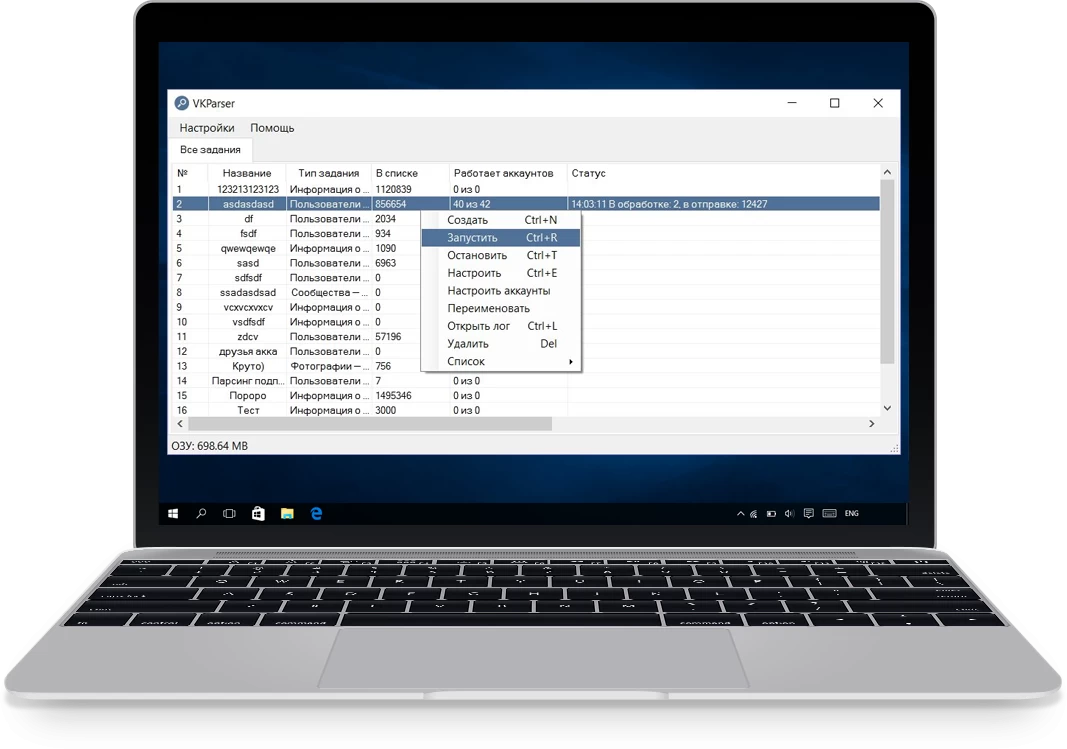1067x749 pixels.
Task: Click the horizontal scrollbar left arrow
Action: [180, 424]
